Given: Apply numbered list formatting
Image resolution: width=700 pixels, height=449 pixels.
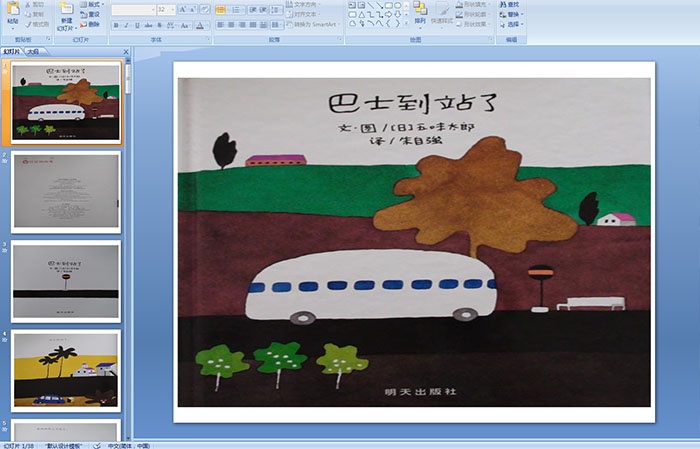Looking at the screenshot, I should coord(236,10).
